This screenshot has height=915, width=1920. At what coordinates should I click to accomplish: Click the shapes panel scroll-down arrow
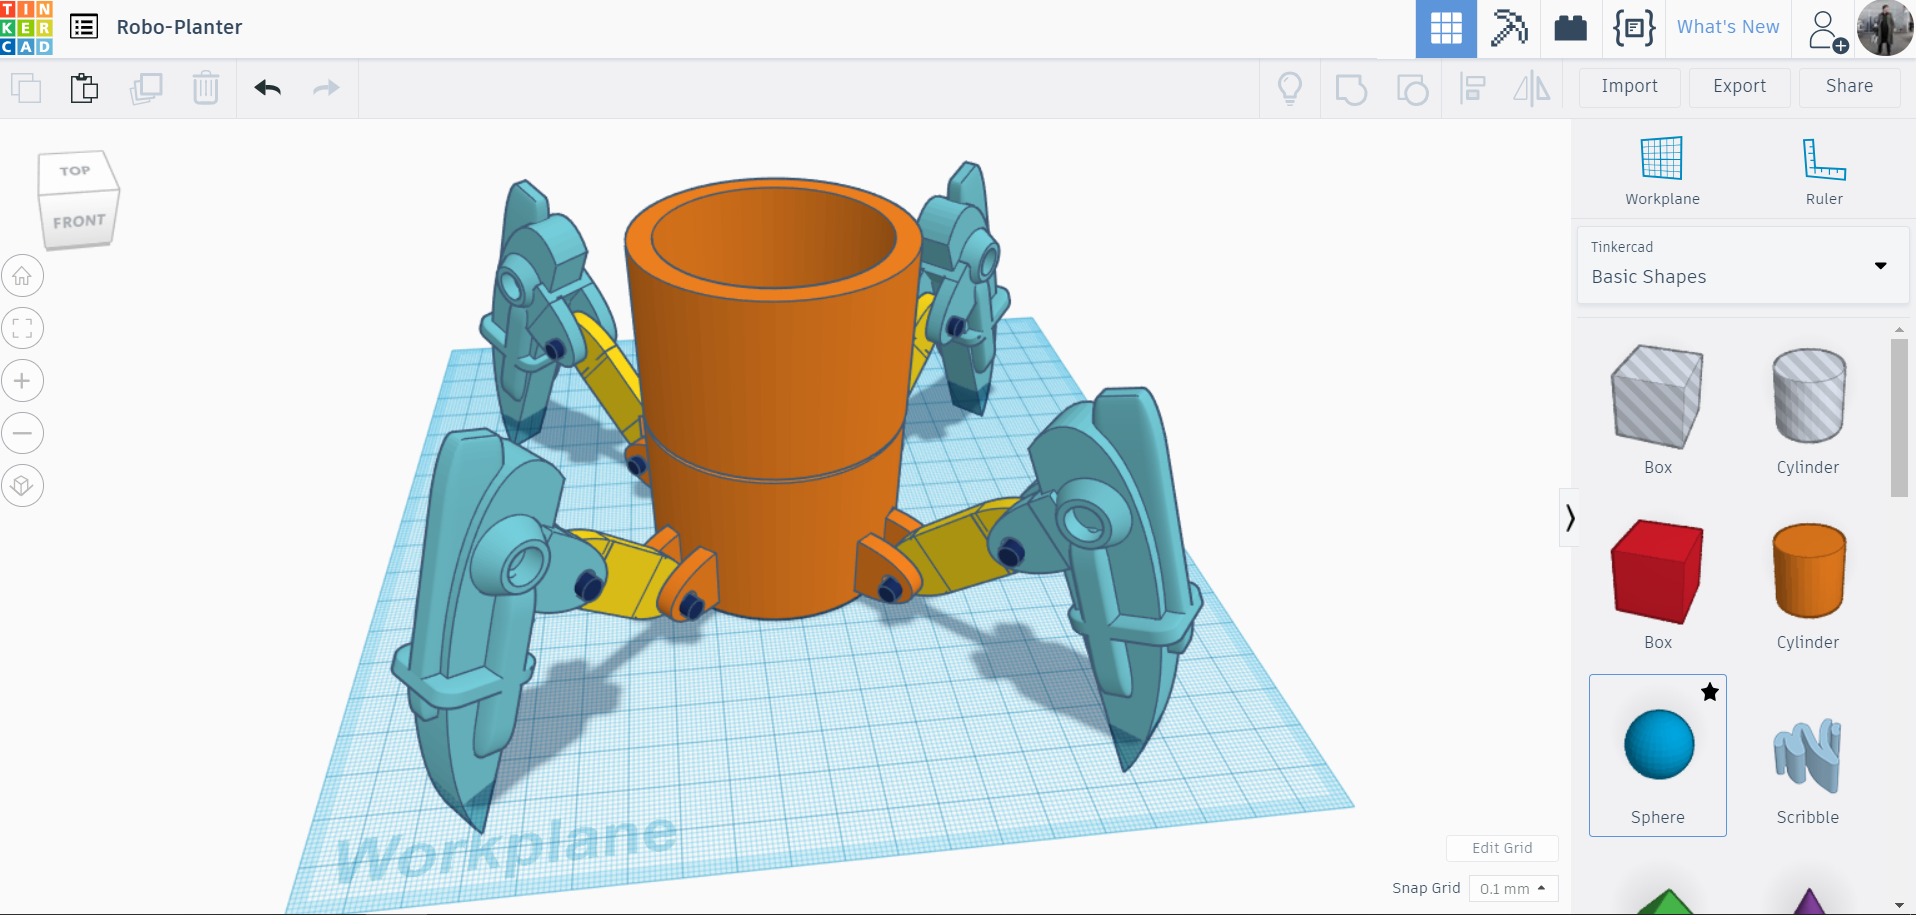click(x=1899, y=905)
